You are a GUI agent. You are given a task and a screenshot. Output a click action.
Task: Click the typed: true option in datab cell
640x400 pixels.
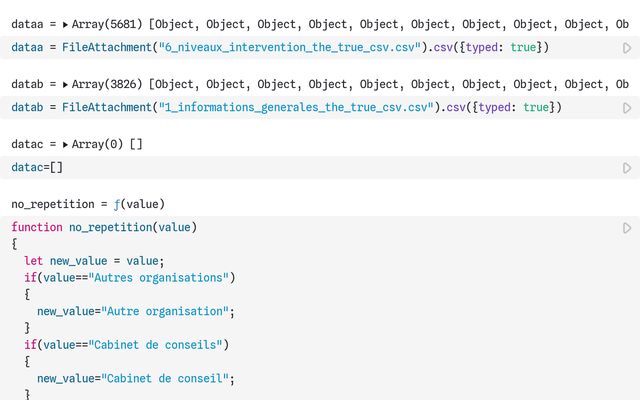pos(514,108)
